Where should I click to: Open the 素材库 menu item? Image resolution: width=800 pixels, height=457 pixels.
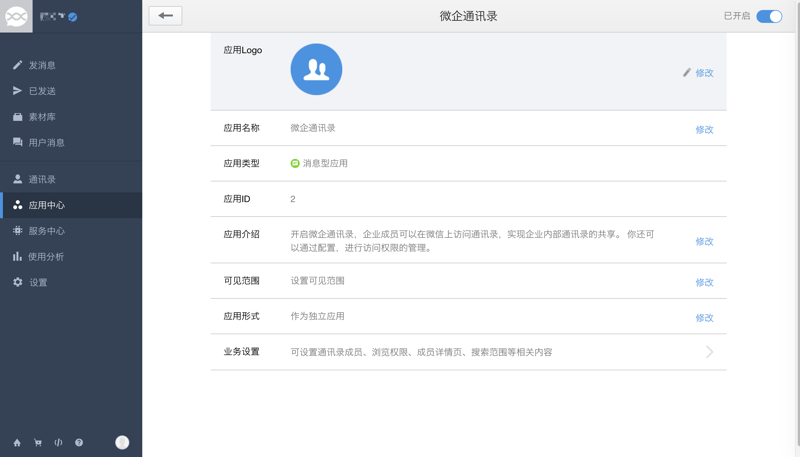[x=71, y=117]
